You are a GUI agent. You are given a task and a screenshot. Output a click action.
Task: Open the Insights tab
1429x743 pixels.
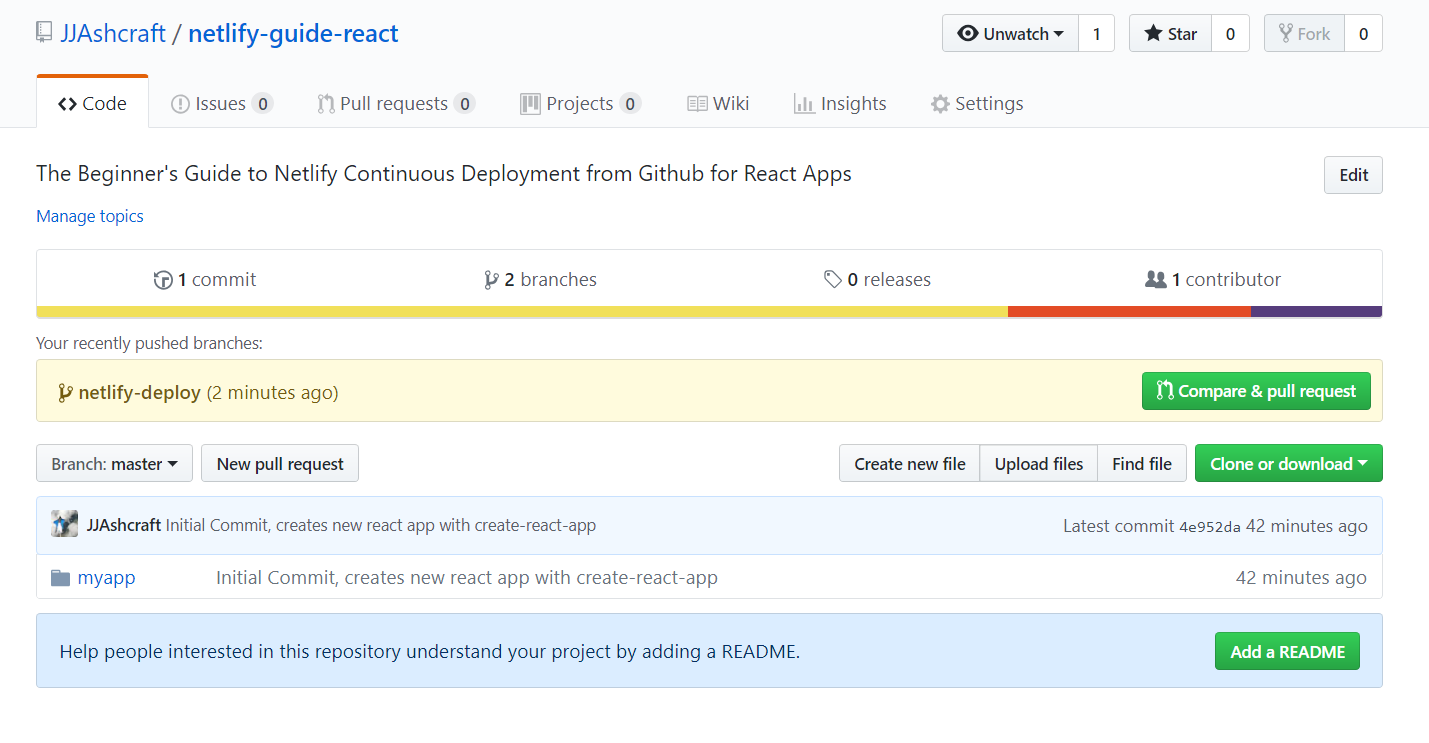tap(840, 104)
